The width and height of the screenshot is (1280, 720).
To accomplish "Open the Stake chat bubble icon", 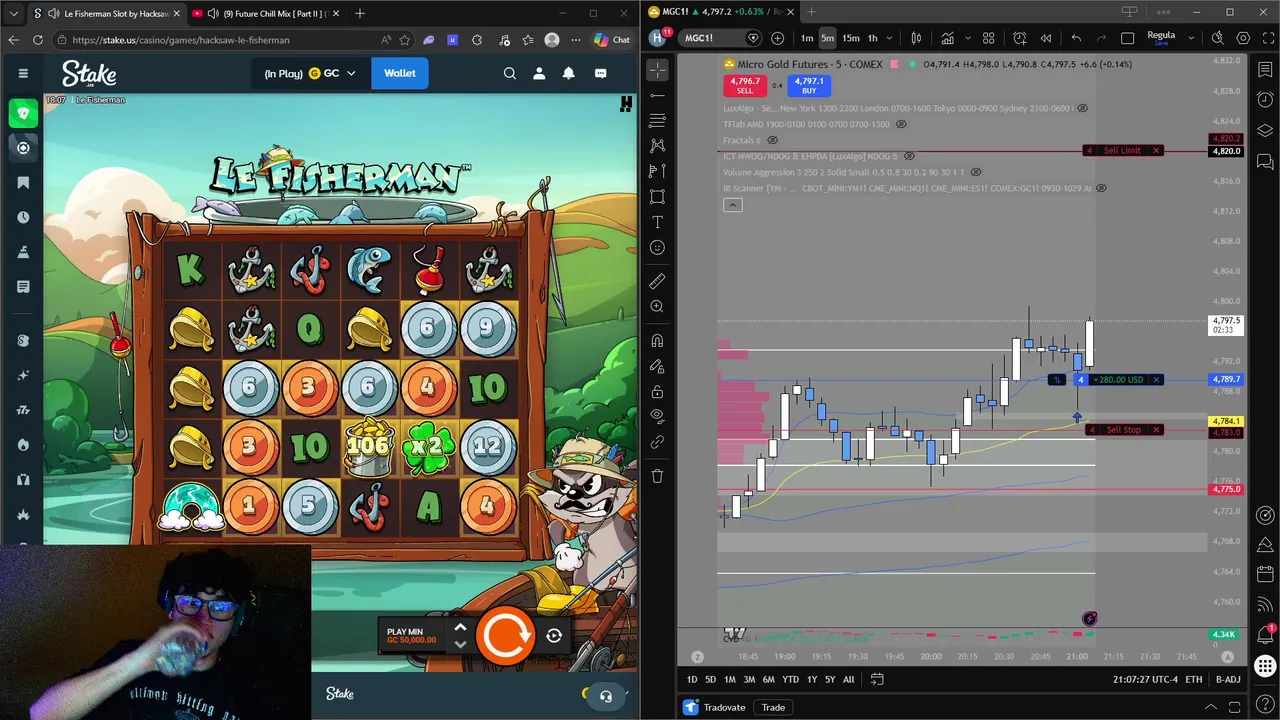I will [600, 73].
